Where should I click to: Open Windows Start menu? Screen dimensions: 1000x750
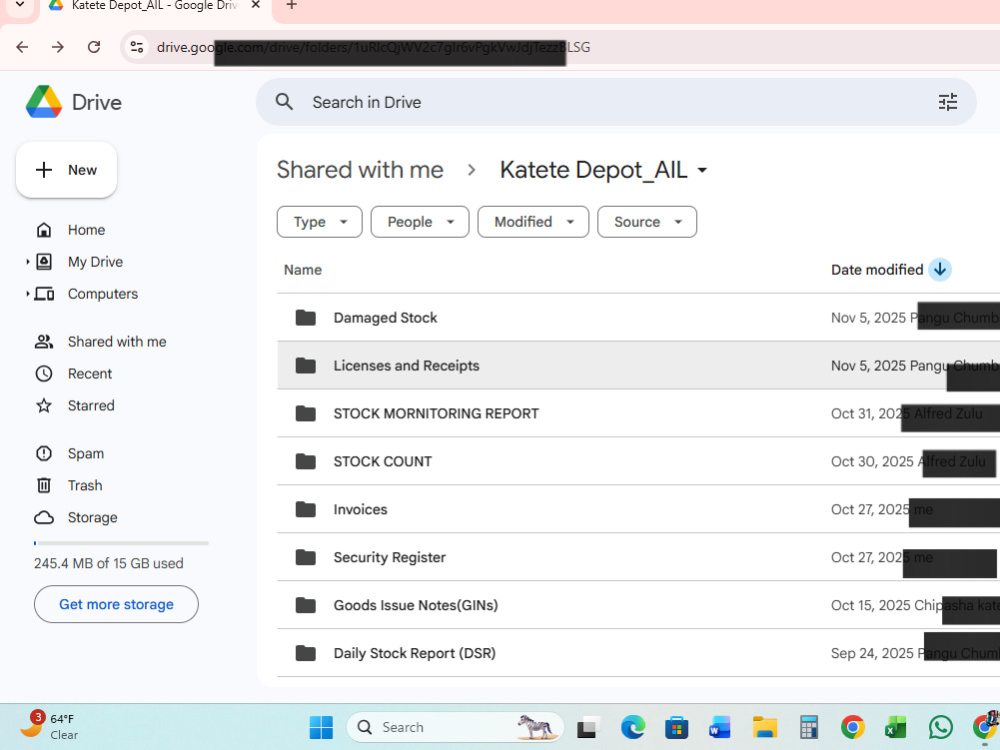(321, 727)
